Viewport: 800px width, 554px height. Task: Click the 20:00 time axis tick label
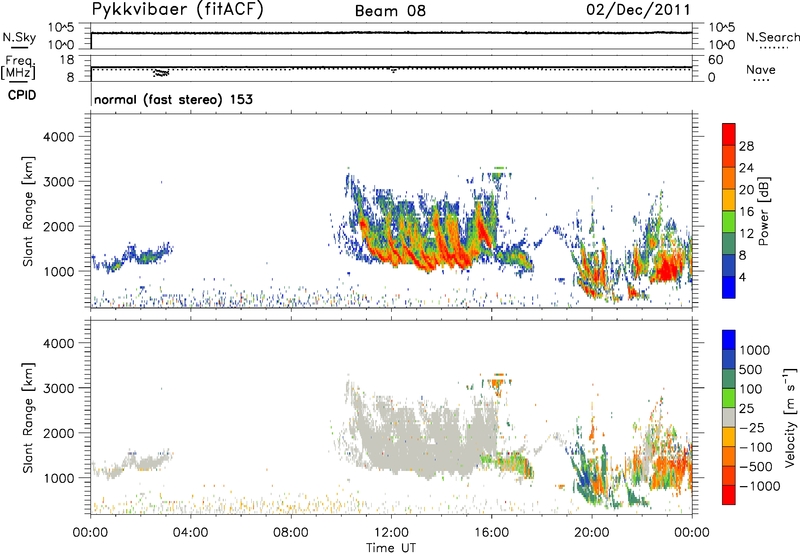click(x=592, y=532)
